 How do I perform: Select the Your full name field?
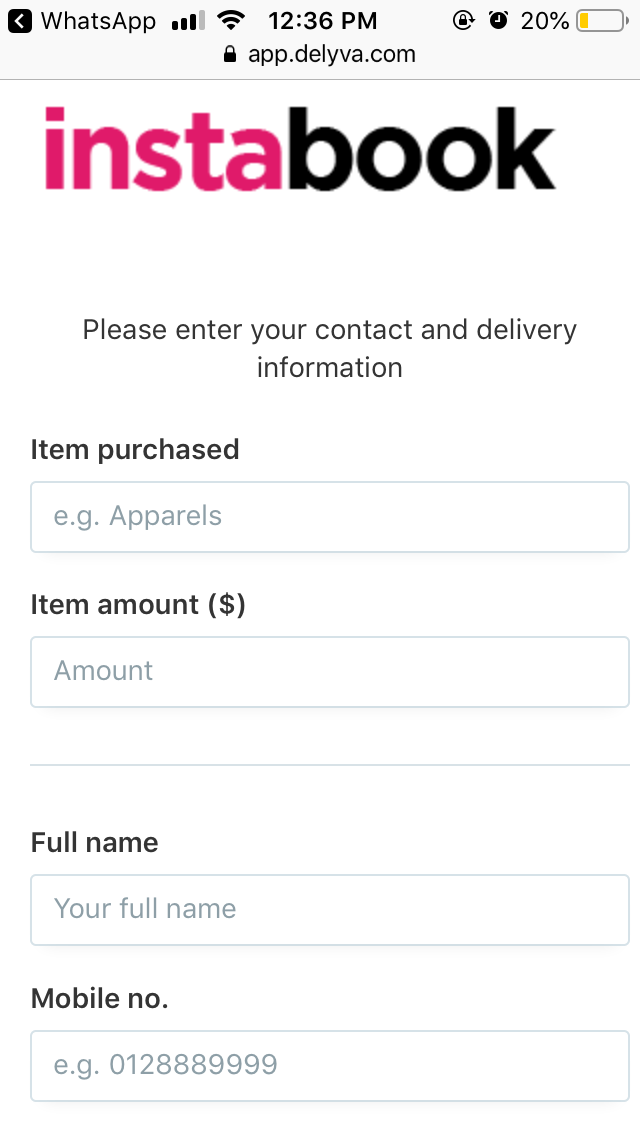point(330,910)
